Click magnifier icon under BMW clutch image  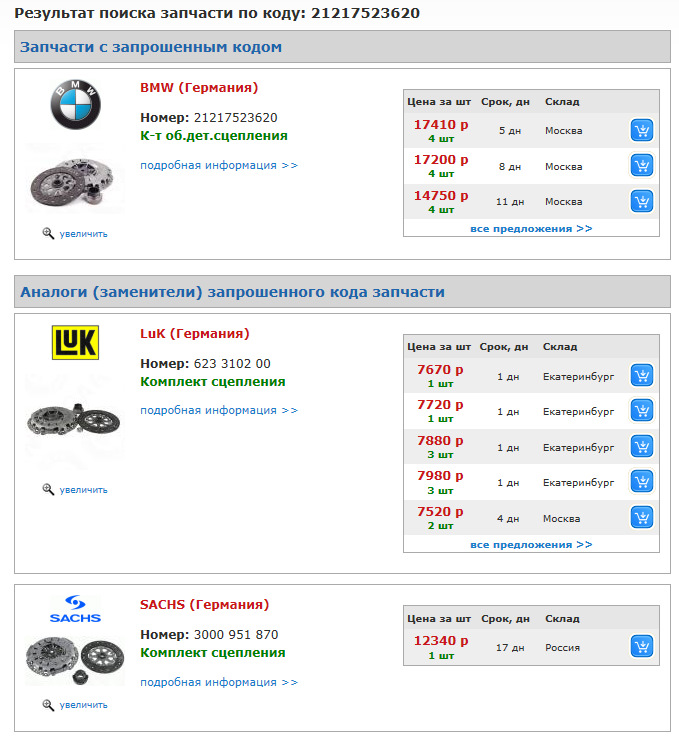tap(48, 233)
